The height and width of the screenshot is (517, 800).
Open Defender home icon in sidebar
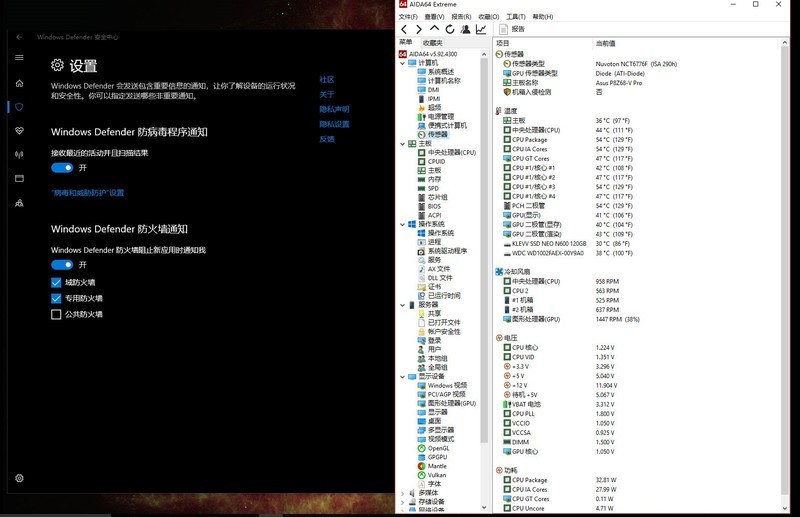click(19, 83)
